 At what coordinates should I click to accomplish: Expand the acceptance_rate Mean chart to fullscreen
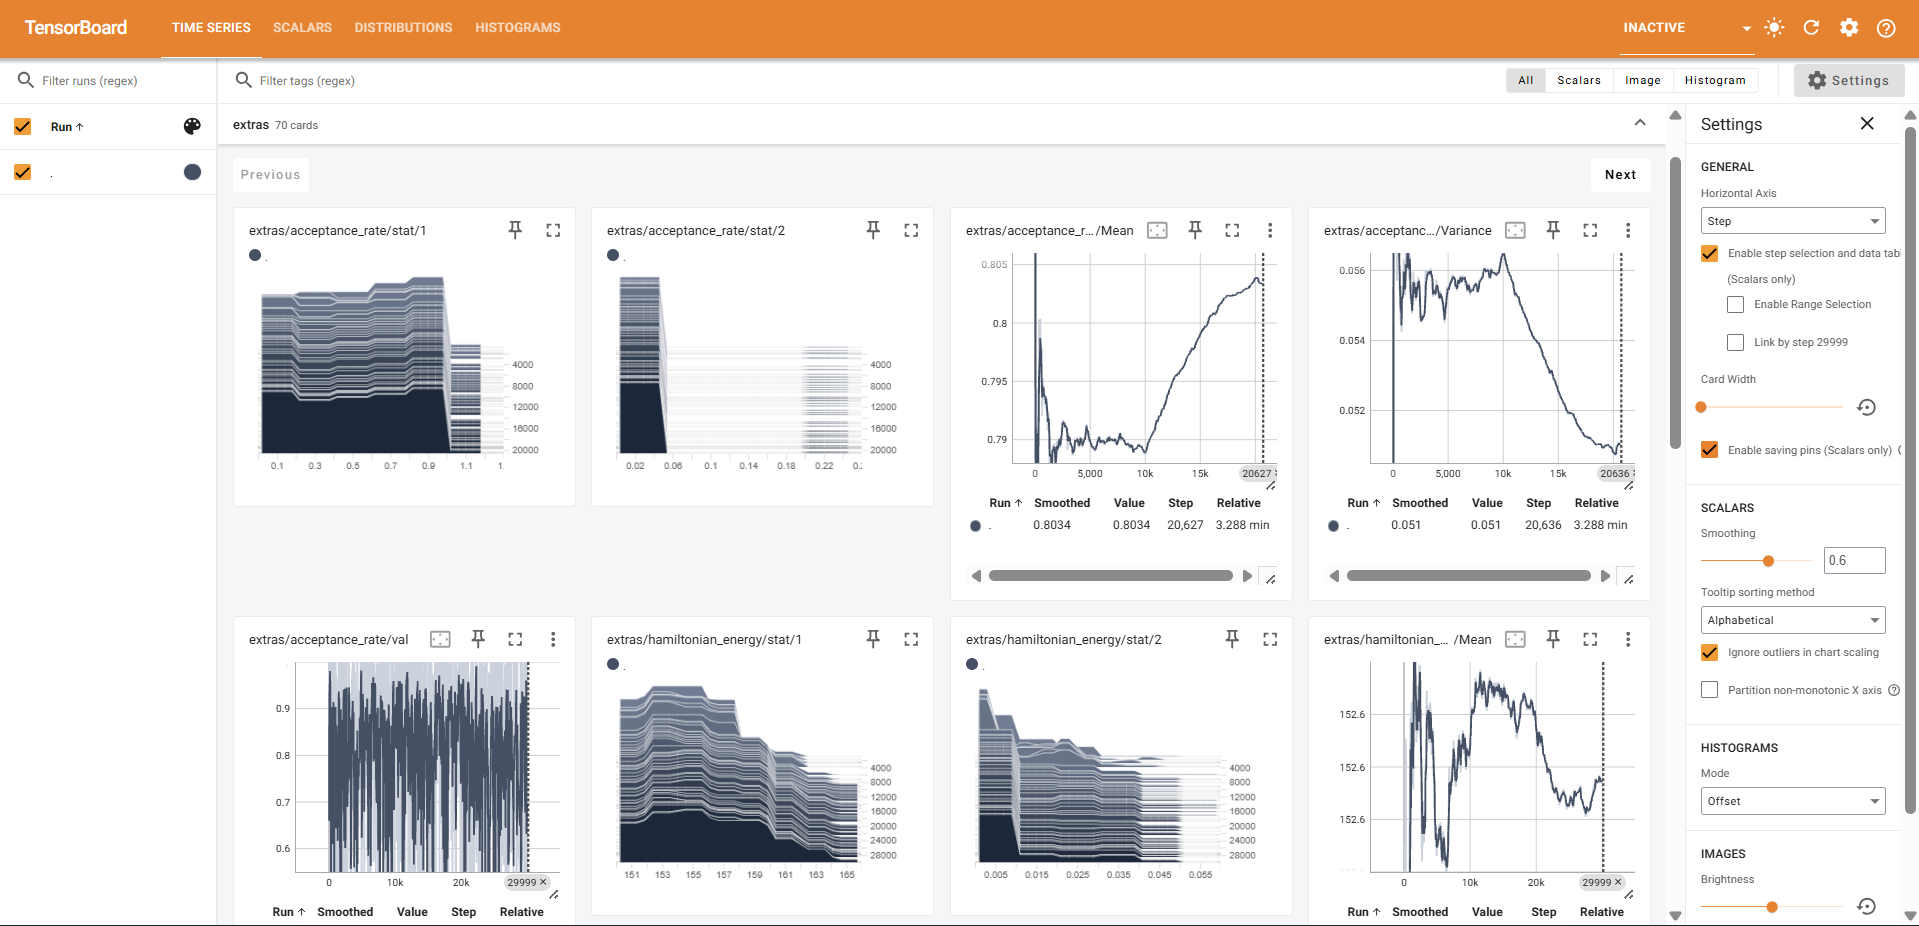1232,230
